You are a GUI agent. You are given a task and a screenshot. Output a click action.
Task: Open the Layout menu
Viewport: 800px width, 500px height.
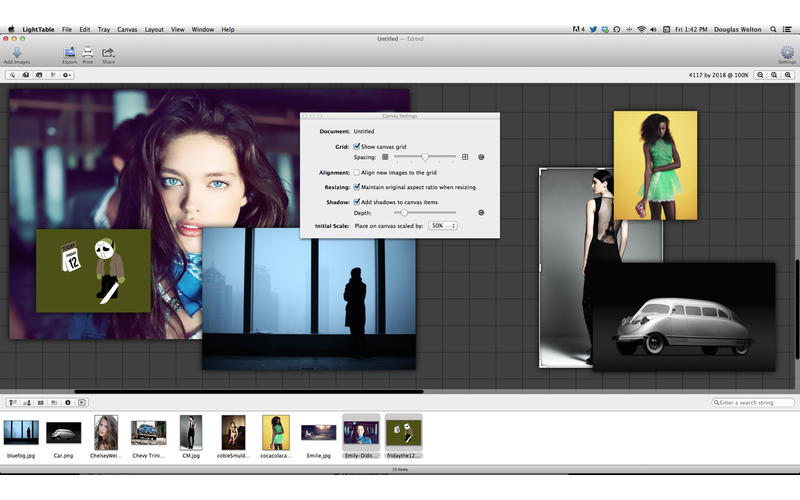point(154,30)
